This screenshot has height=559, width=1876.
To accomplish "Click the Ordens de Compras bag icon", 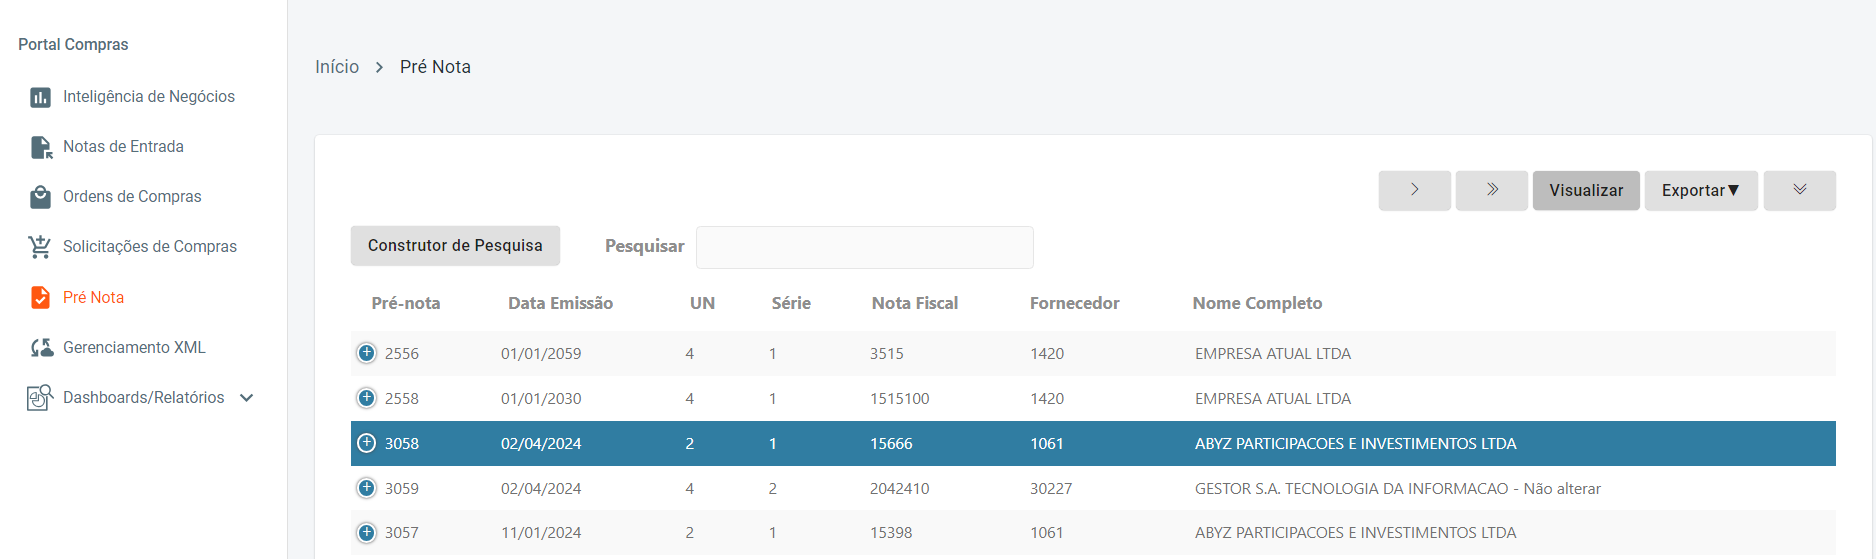I will coord(40,197).
